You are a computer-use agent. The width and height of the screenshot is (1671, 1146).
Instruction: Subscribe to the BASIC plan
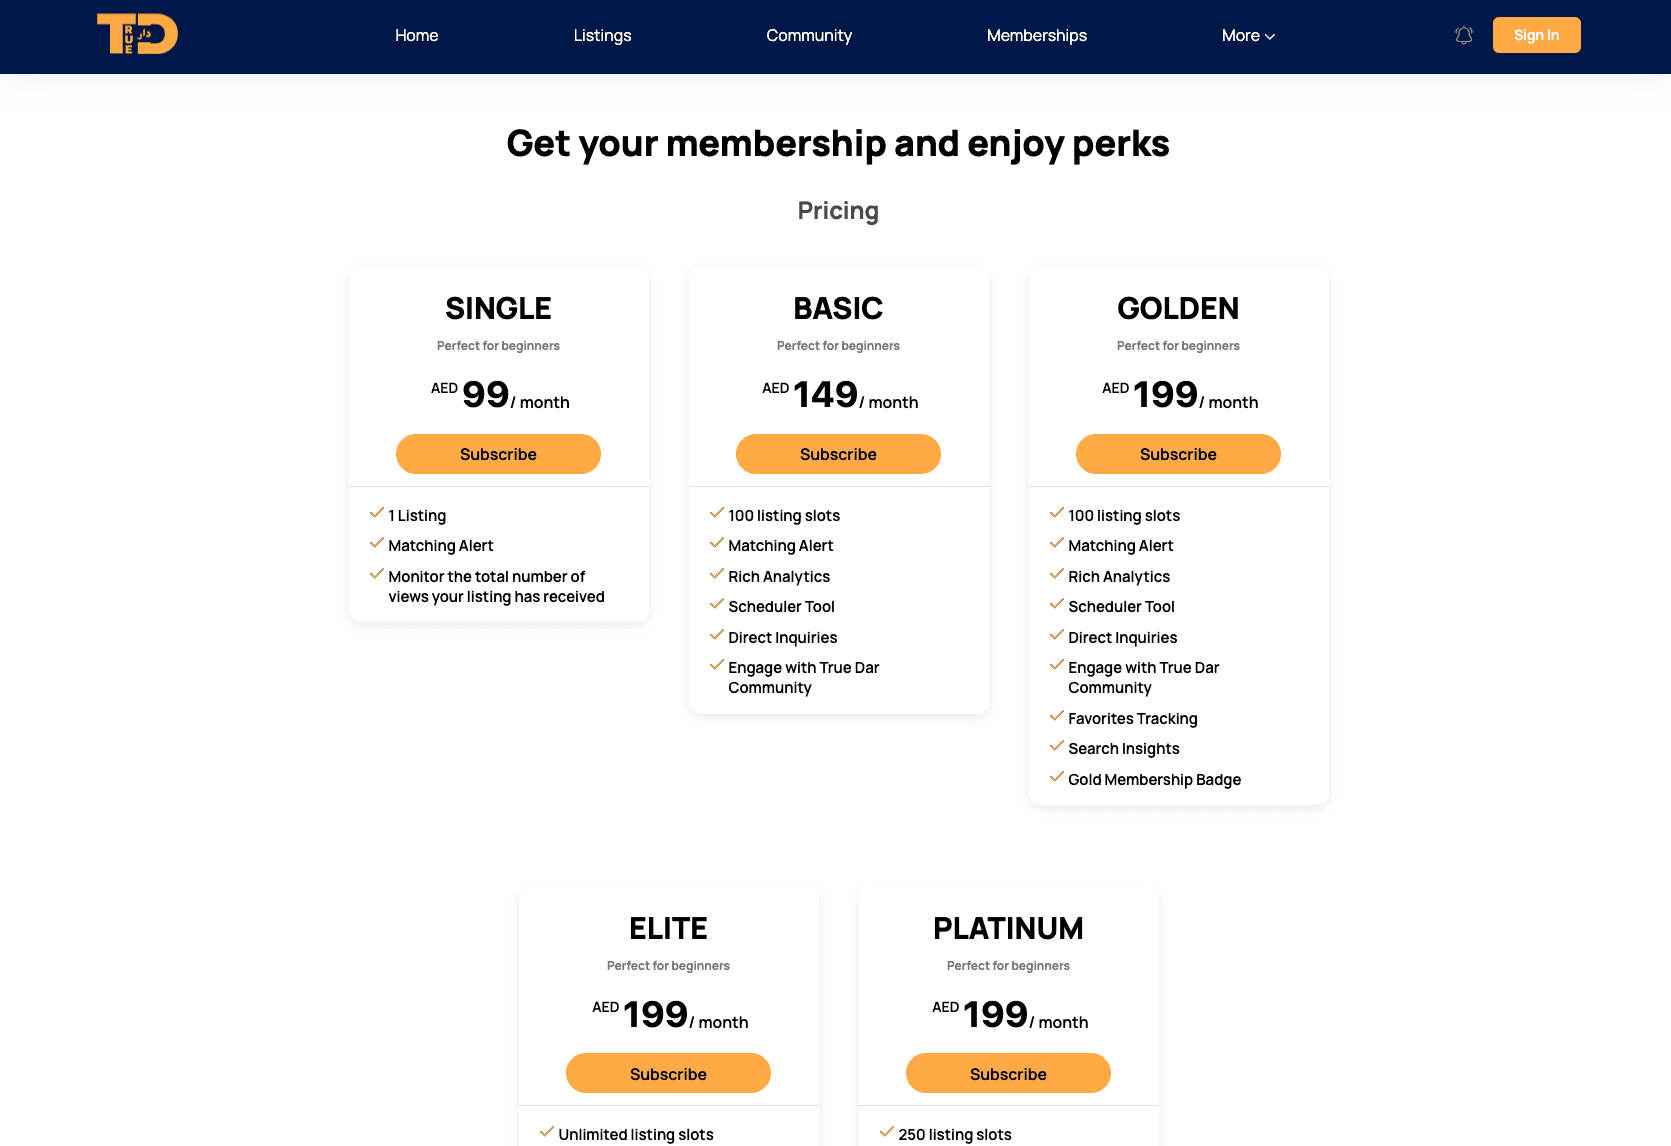(838, 454)
